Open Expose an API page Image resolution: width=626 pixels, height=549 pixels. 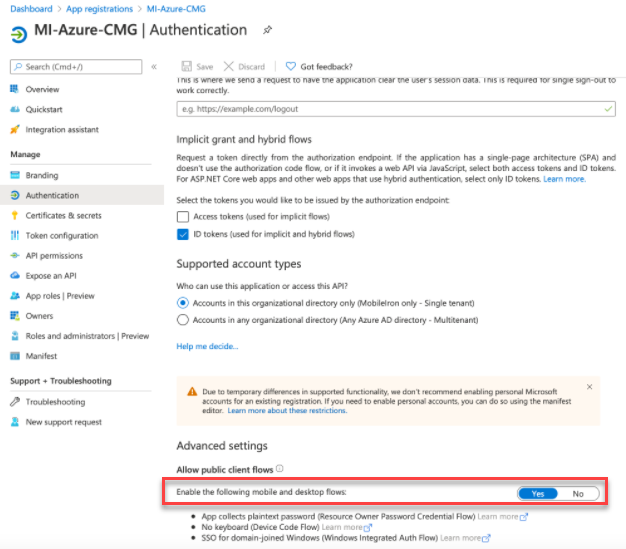click(51, 275)
